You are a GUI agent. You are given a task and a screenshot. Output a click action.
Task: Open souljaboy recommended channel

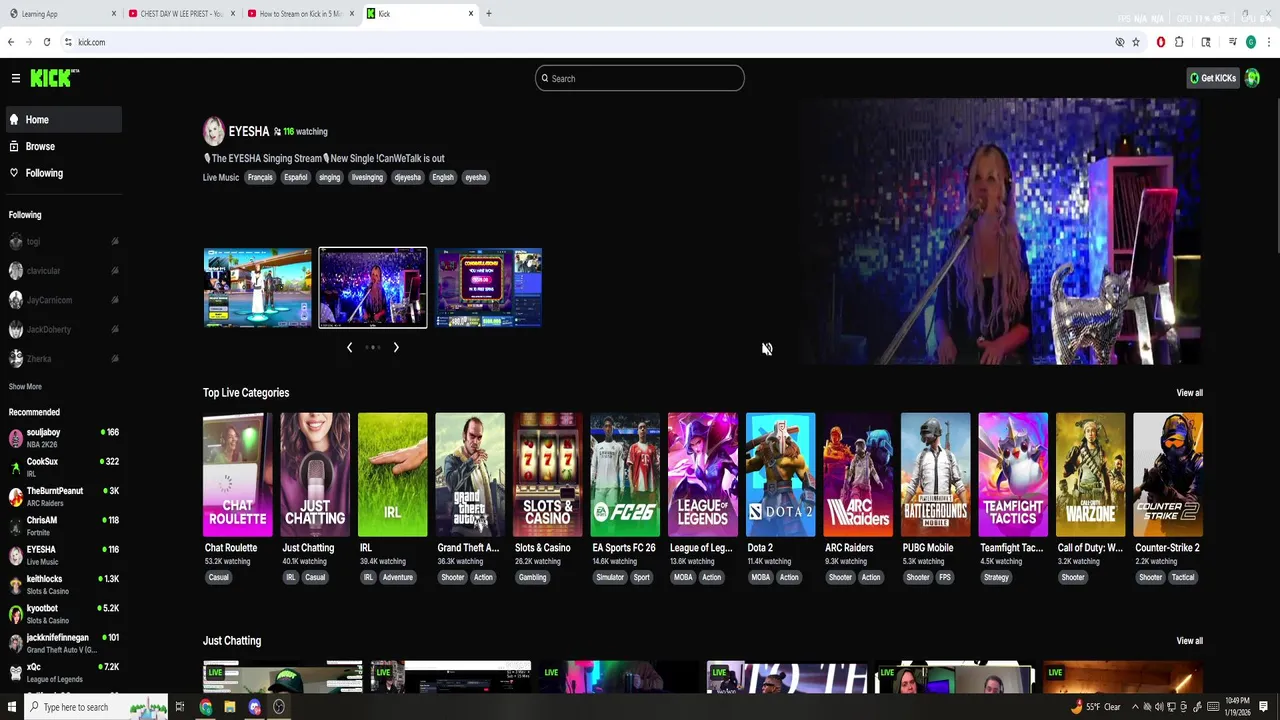64,438
